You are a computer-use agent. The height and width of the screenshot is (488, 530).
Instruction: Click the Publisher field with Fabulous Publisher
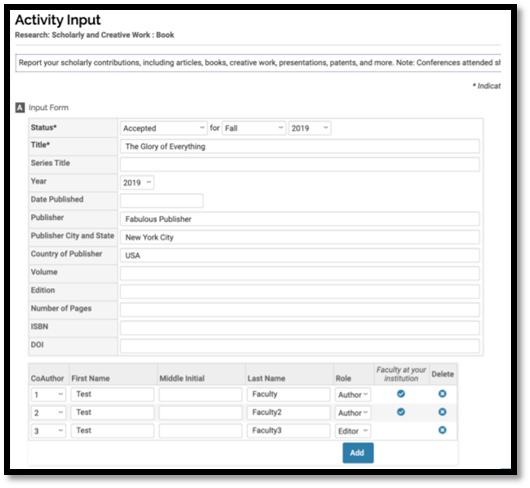coord(300,219)
